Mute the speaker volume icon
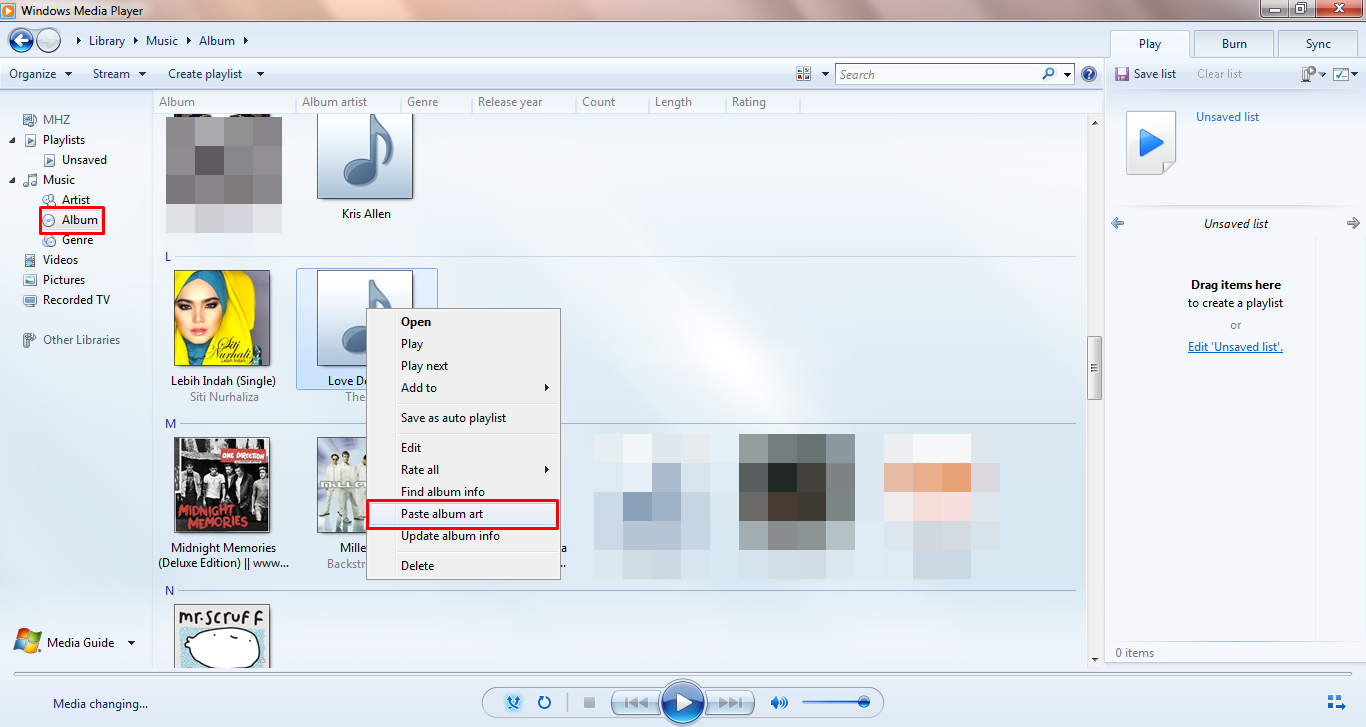This screenshot has height=727, width=1366. [779, 703]
